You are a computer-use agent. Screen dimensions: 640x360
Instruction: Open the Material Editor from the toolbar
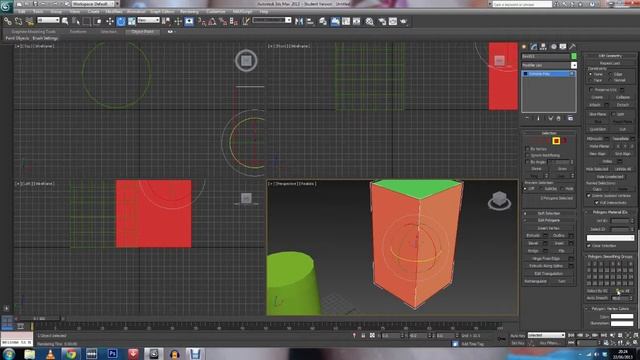click(x=369, y=21)
